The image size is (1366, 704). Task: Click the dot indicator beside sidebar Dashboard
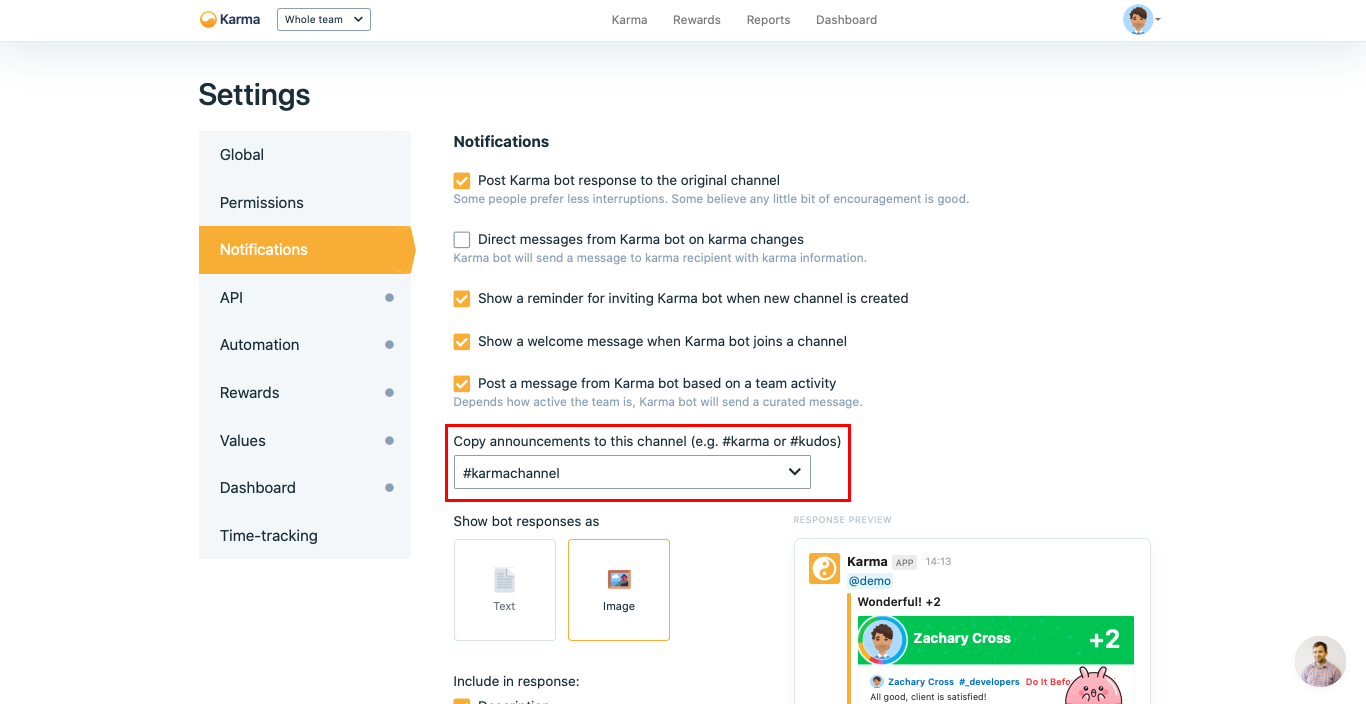[389, 487]
